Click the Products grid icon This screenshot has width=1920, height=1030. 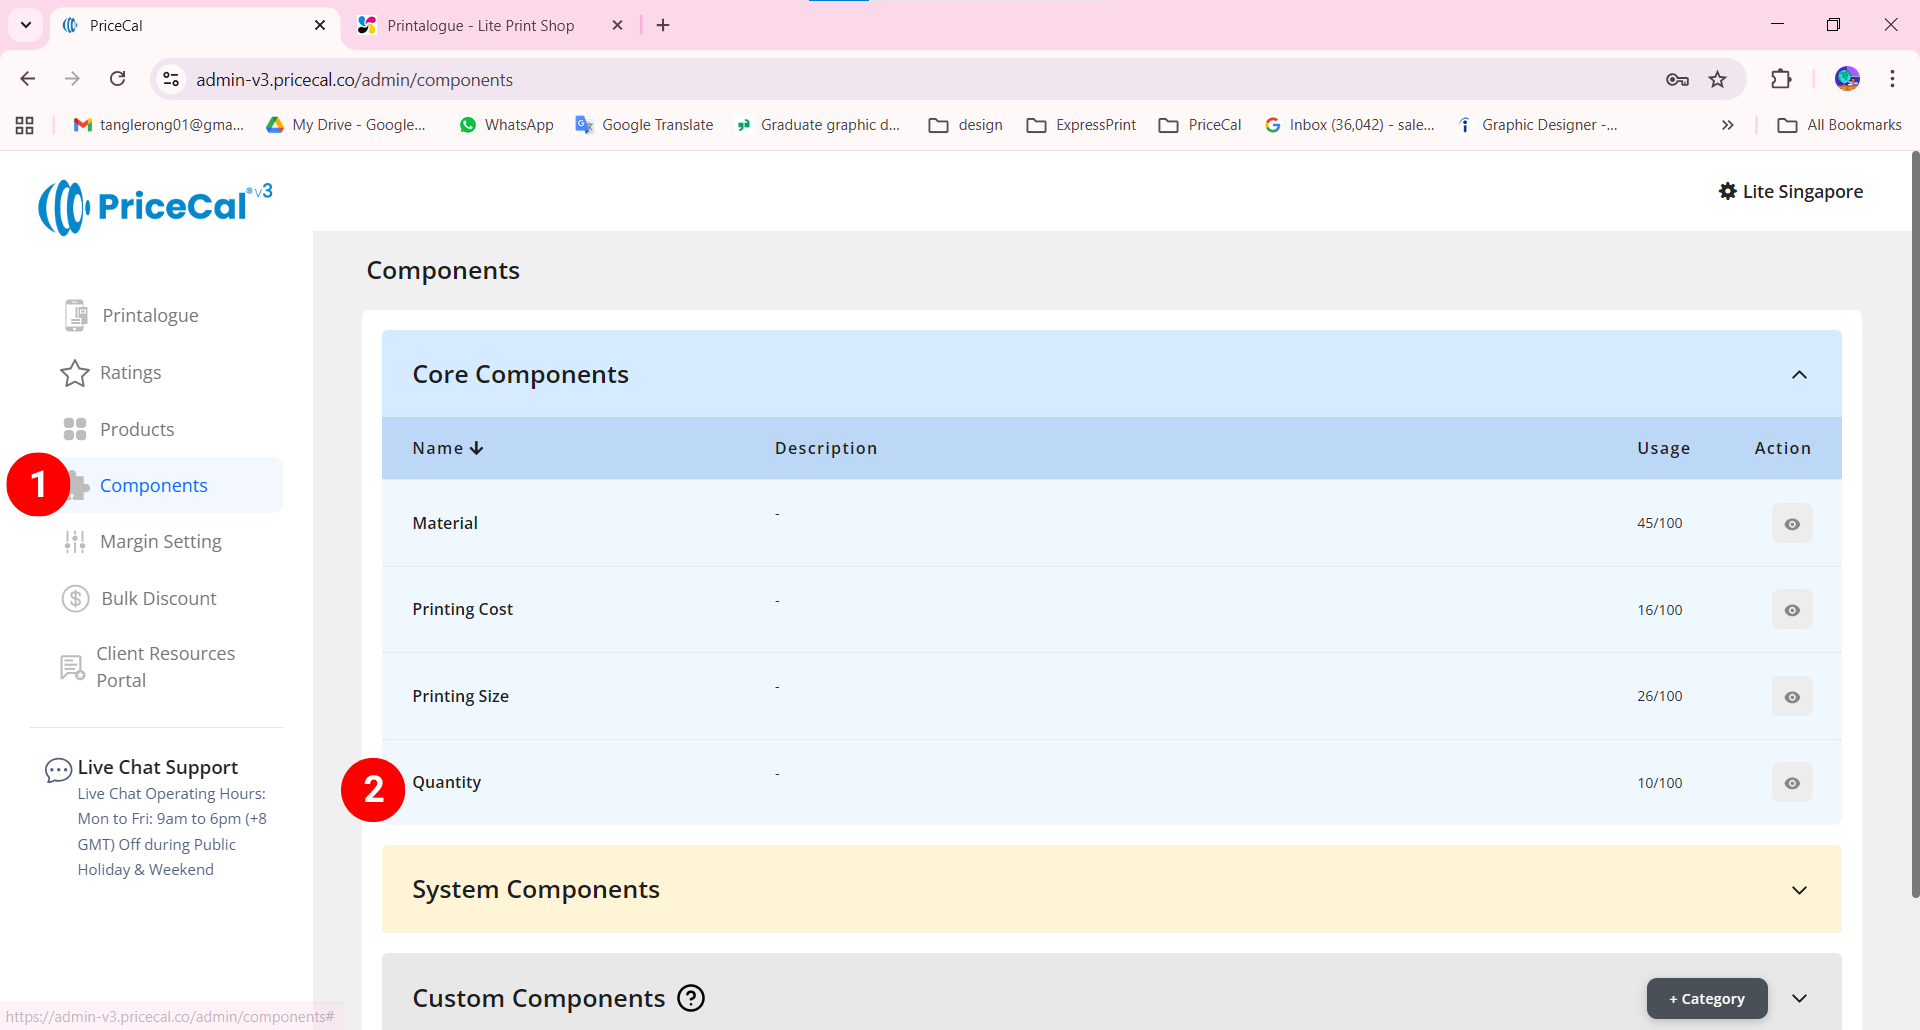[75, 429]
